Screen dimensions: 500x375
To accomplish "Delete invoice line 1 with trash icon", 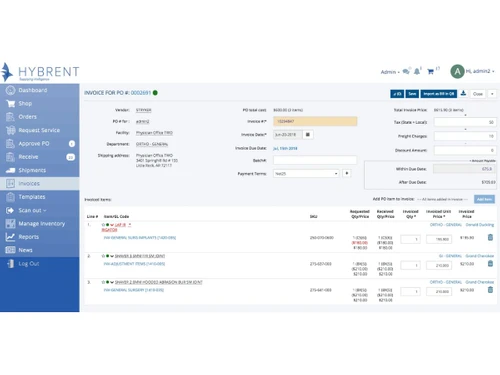I will (490, 237).
